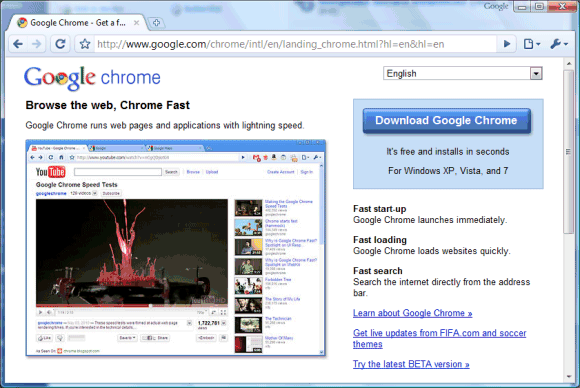Click scrollbar down arrow

point(569,377)
